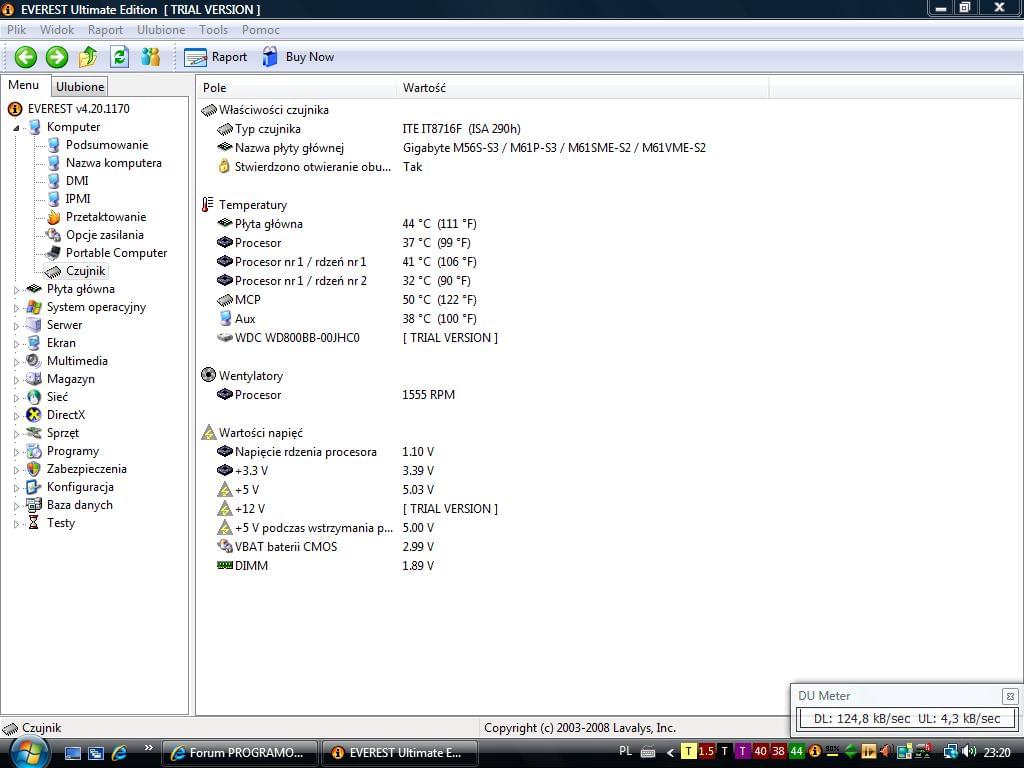1024x768 pixels.
Task: Click the 1555 RPM fan value
Action: click(428, 395)
